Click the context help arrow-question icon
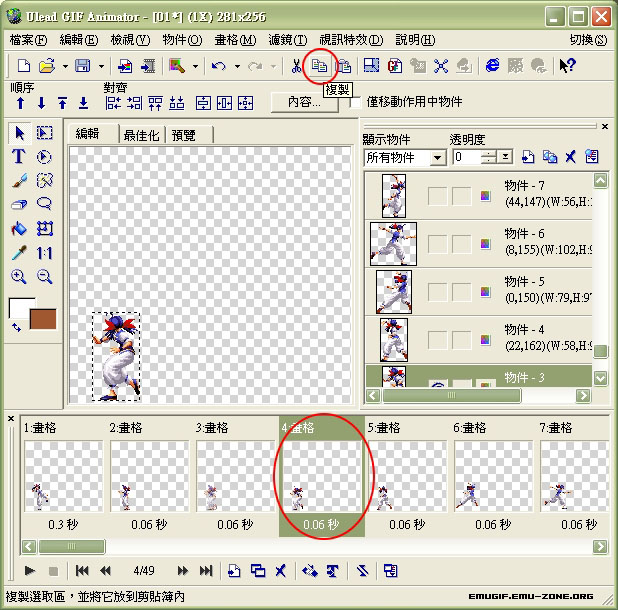 coord(567,65)
